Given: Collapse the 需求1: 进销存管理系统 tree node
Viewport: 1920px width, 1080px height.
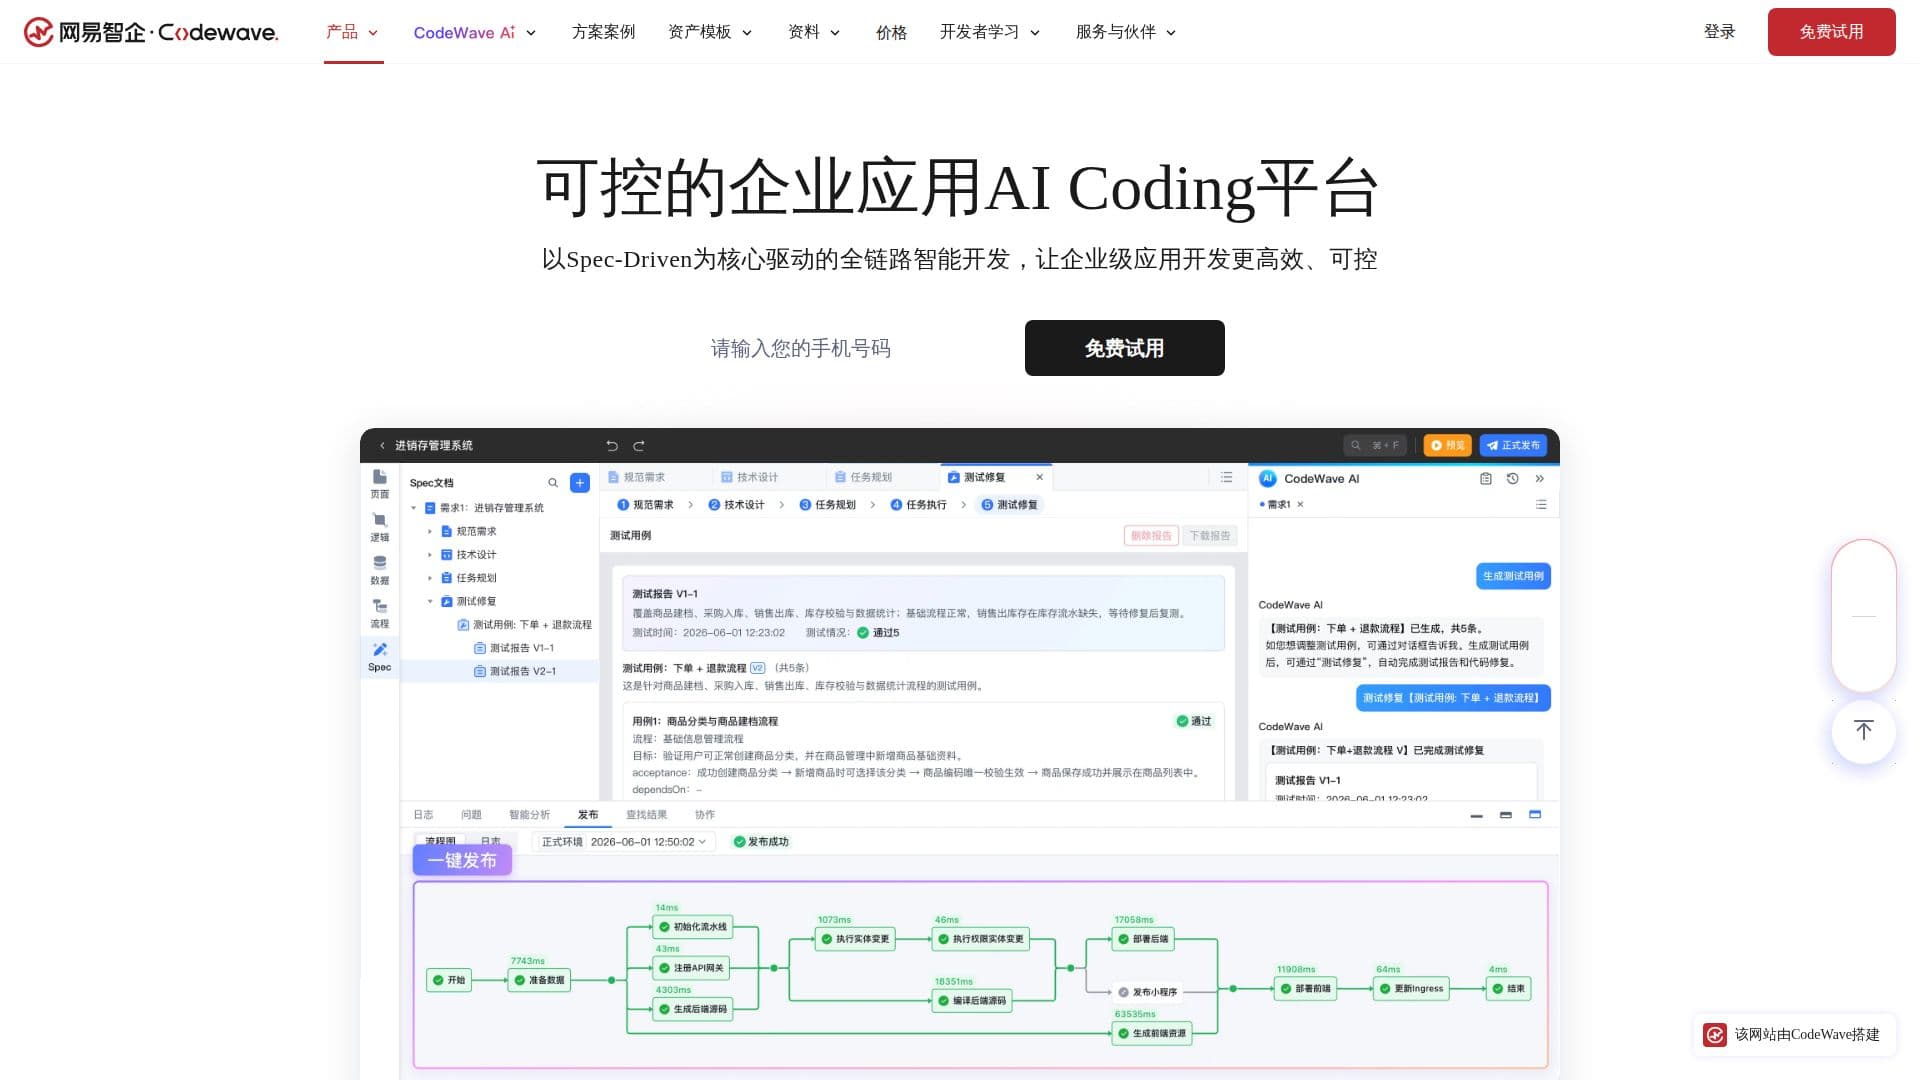Looking at the screenshot, I should click(x=414, y=508).
